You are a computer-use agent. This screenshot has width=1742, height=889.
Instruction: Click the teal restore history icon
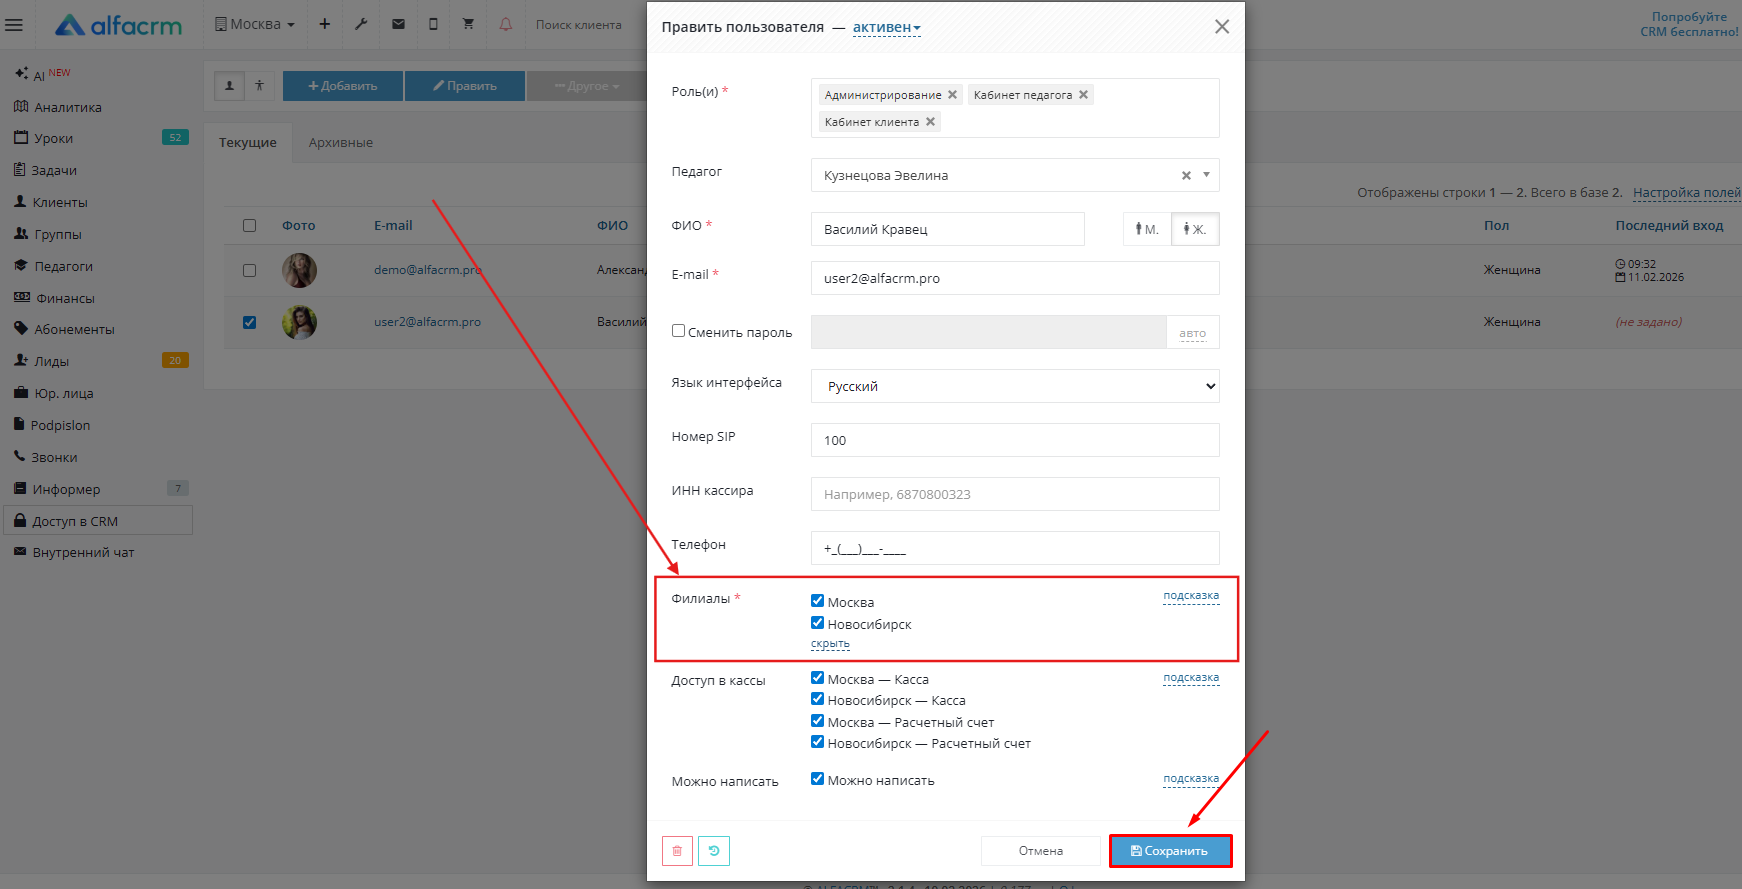[714, 851]
